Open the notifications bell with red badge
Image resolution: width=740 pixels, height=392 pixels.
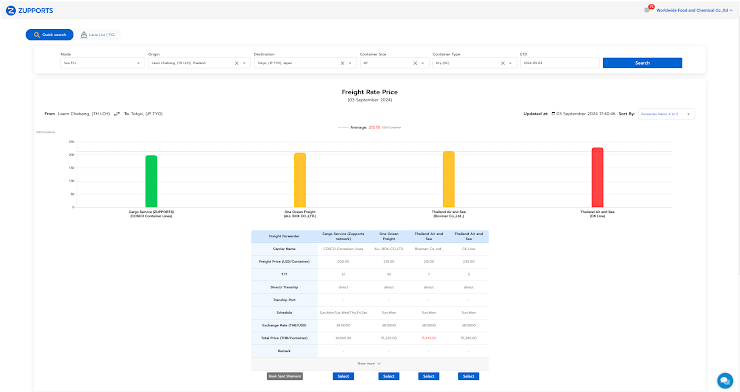[x=648, y=9]
